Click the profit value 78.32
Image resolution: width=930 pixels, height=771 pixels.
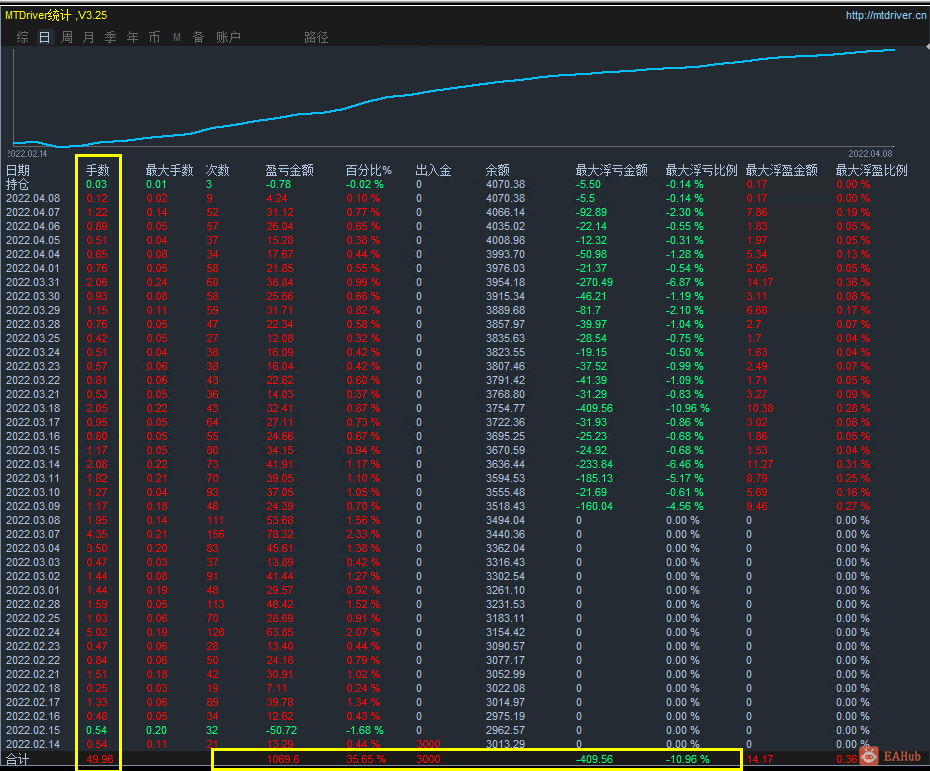[x=280, y=534]
